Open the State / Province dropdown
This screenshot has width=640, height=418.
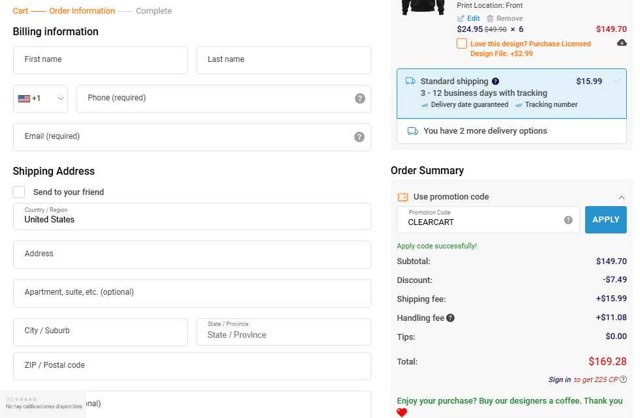click(x=284, y=332)
